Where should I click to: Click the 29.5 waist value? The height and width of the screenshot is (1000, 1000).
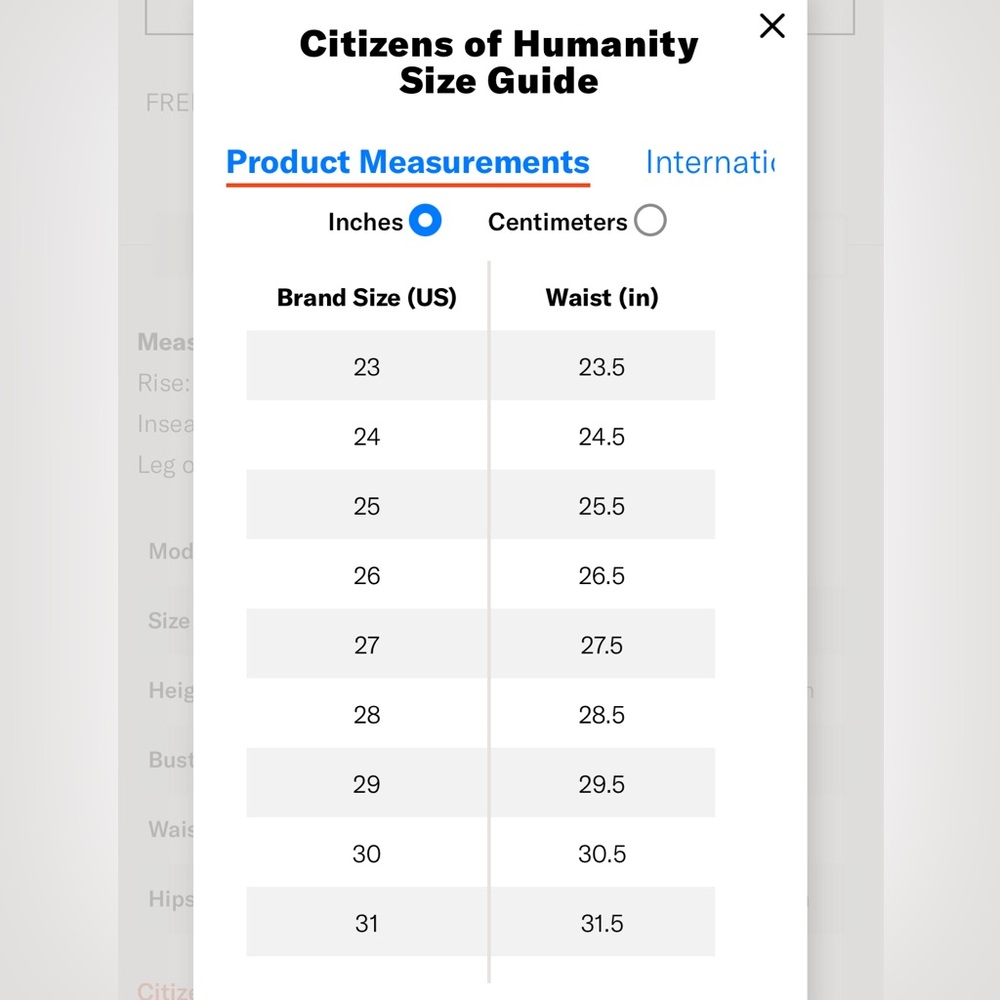point(601,784)
